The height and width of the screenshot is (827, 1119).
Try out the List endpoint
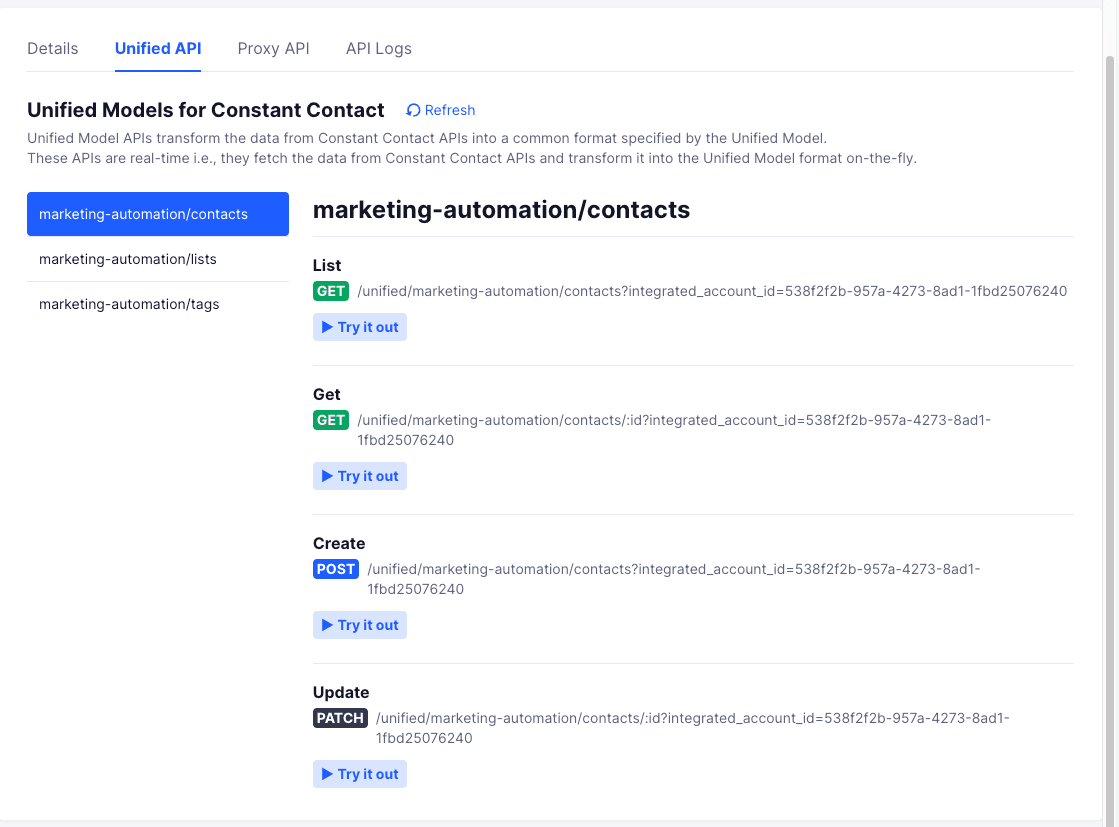click(359, 327)
